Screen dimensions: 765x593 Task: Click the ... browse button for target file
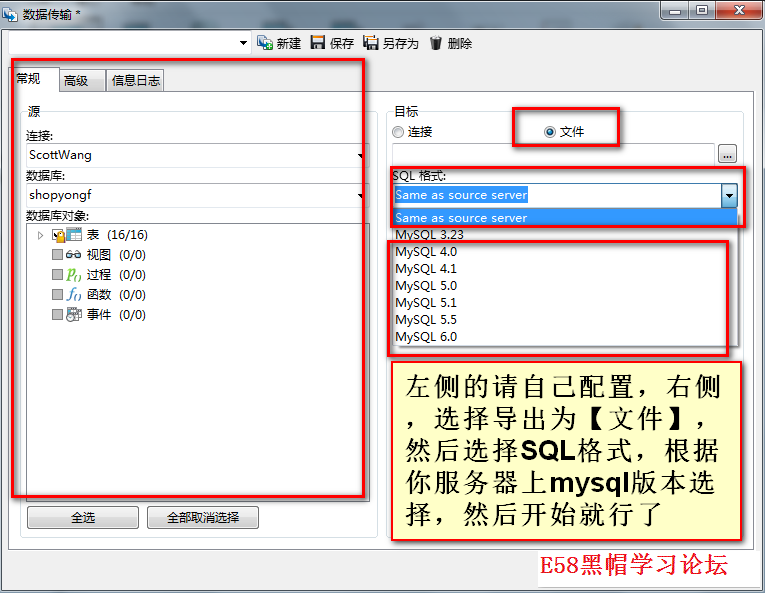[x=728, y=154]
